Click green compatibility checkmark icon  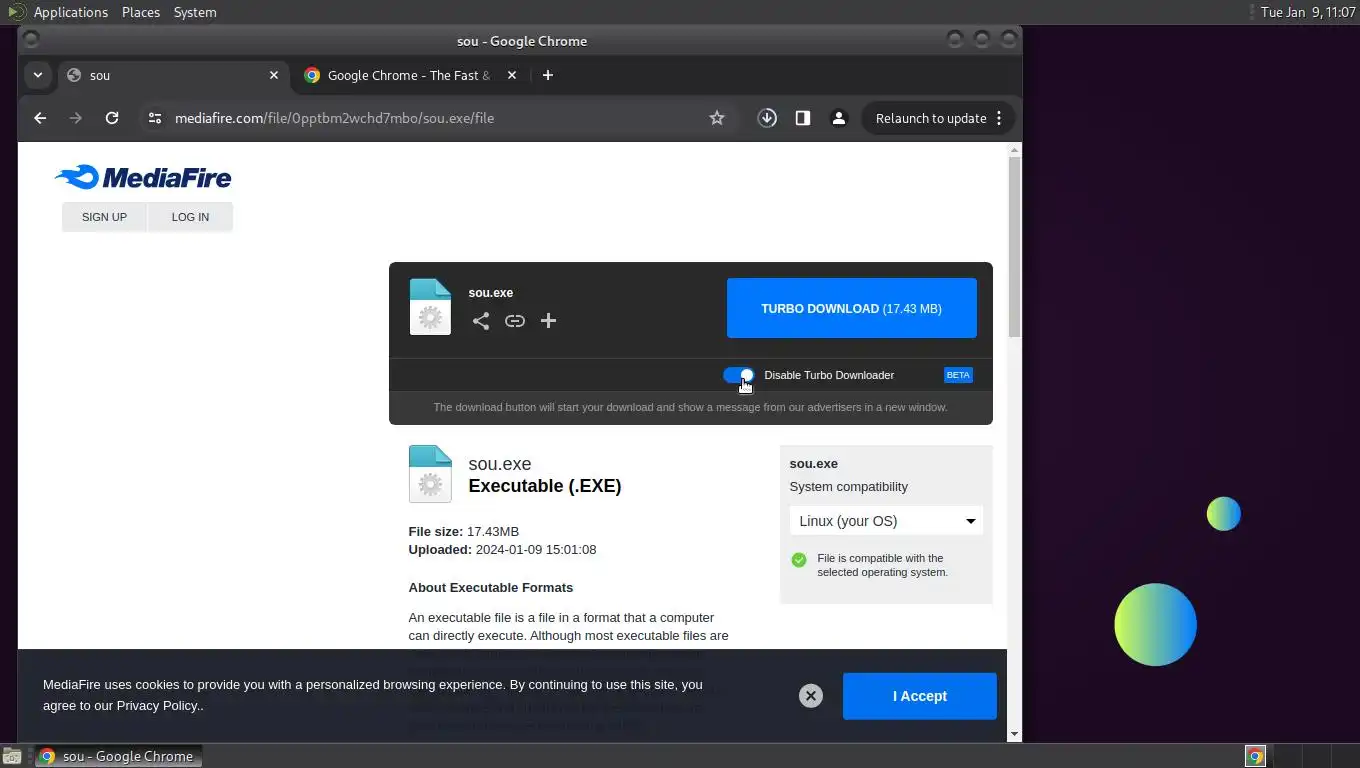[799, 560]
